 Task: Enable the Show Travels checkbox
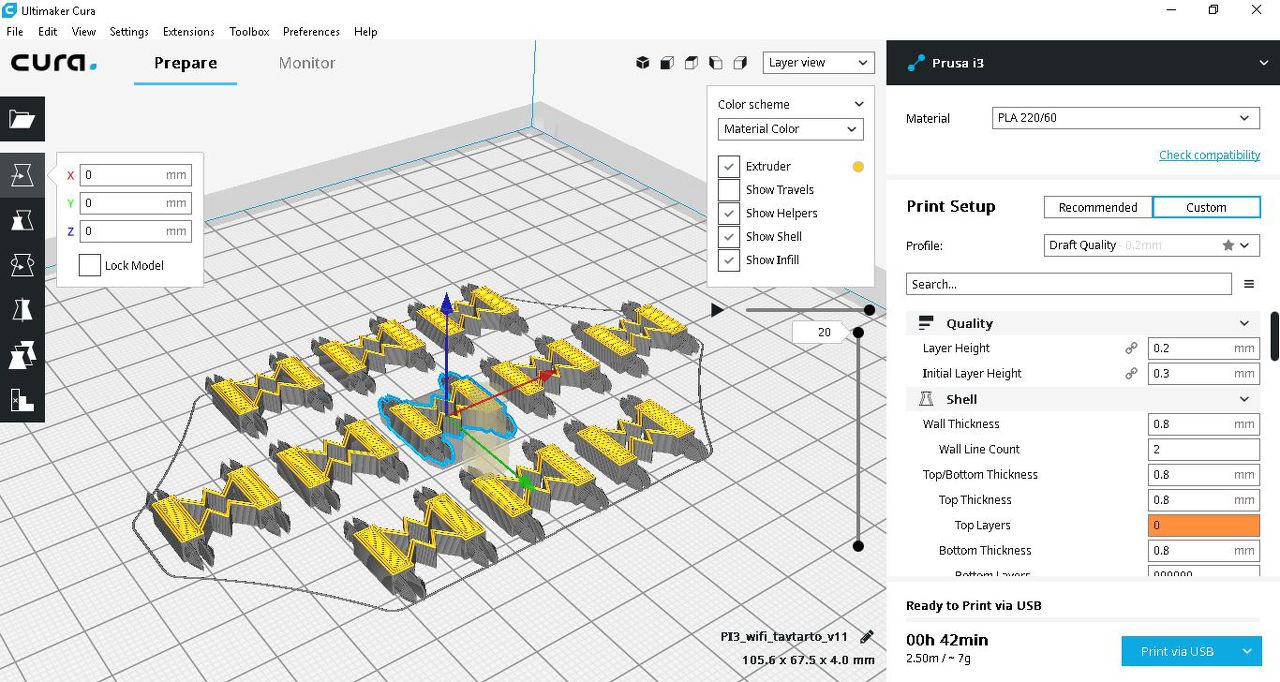pos(729,190)
